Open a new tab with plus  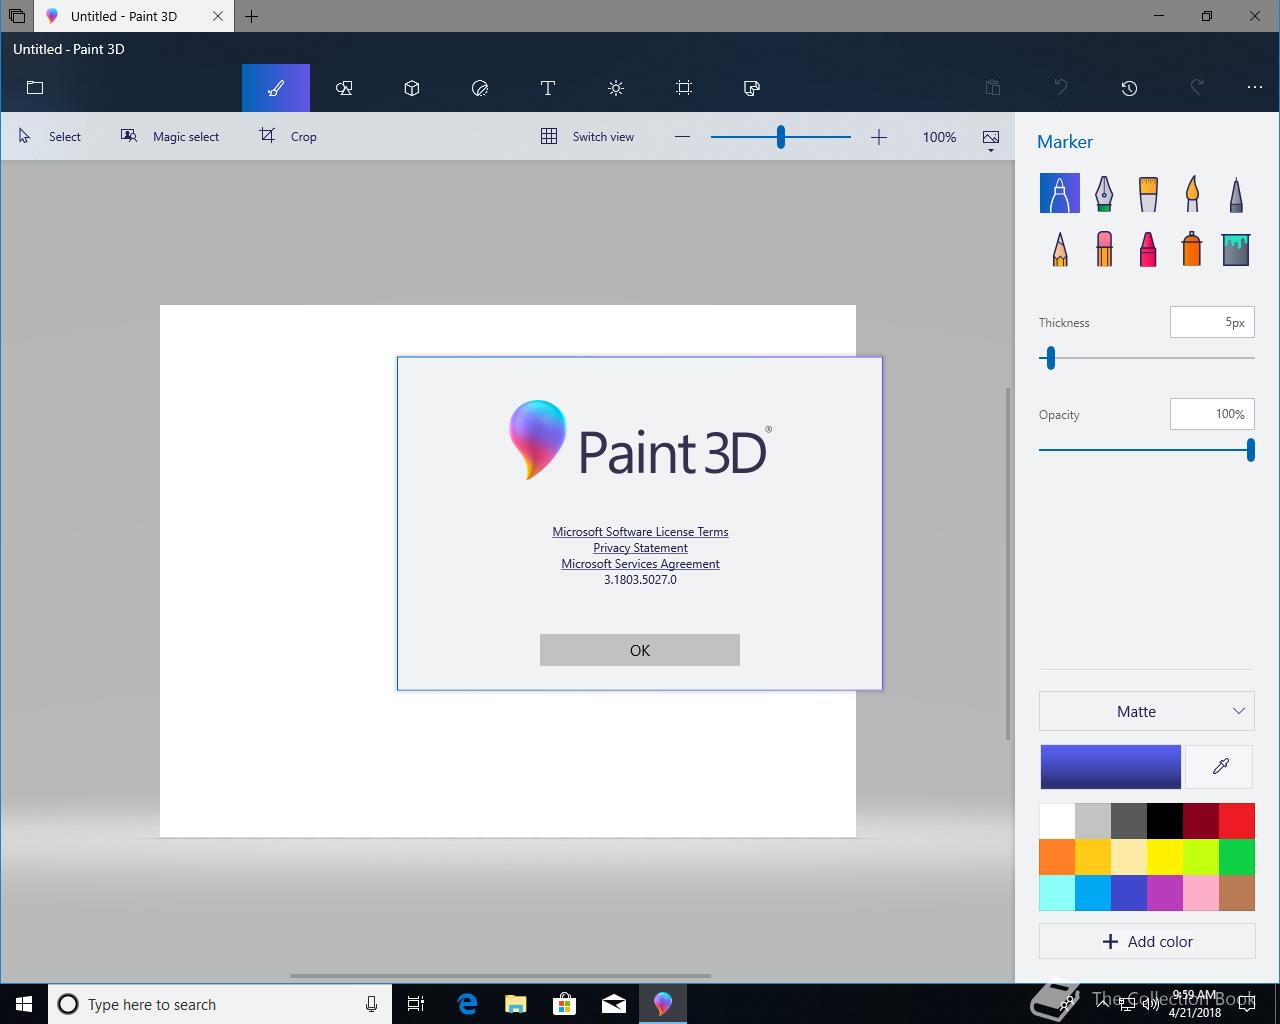point(252,16)
